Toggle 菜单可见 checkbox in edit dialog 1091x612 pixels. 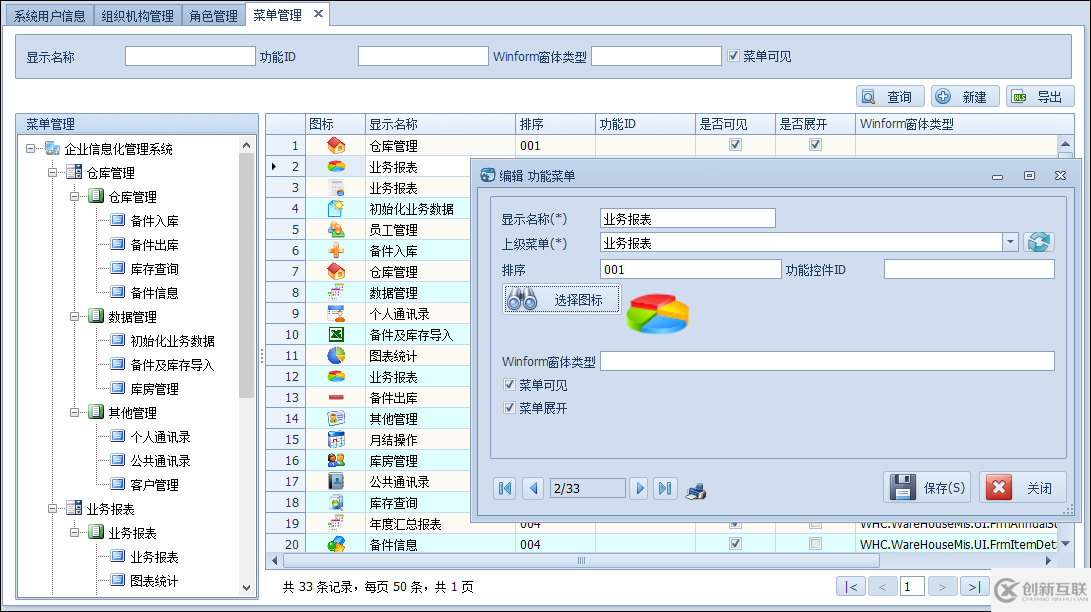(x=509, y=385)
